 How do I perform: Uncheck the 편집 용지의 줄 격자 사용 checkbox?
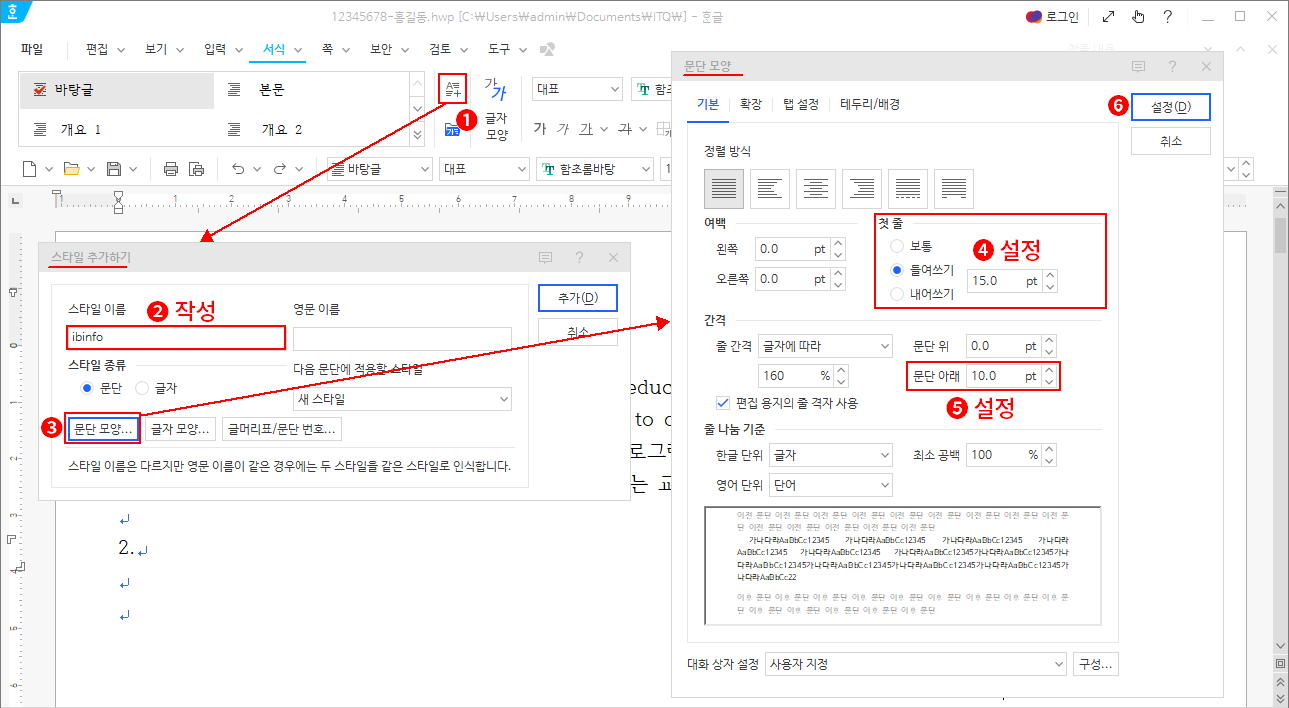pyautogui.click(x=722, y=404)
